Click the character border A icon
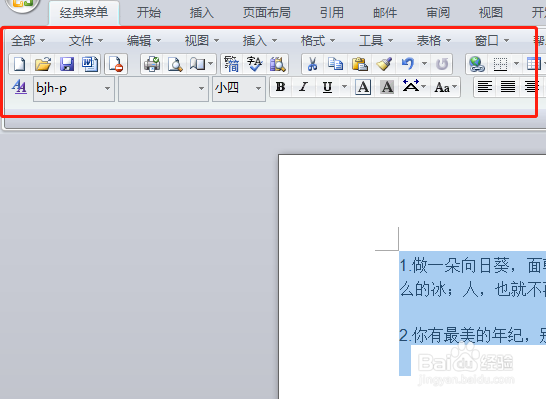Viewport: 546px width, 399px height. (363, 87)
